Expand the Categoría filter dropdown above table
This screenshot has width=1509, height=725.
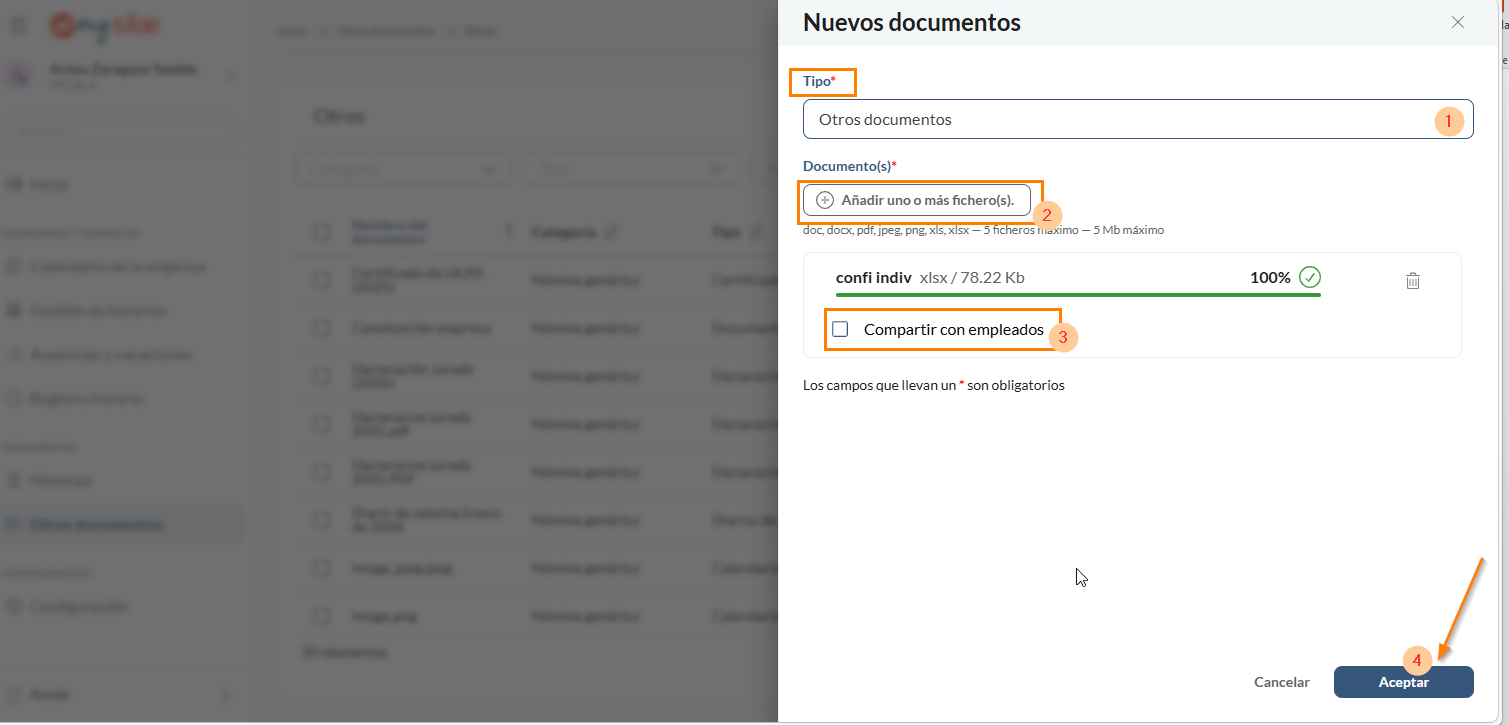[402, 169]
